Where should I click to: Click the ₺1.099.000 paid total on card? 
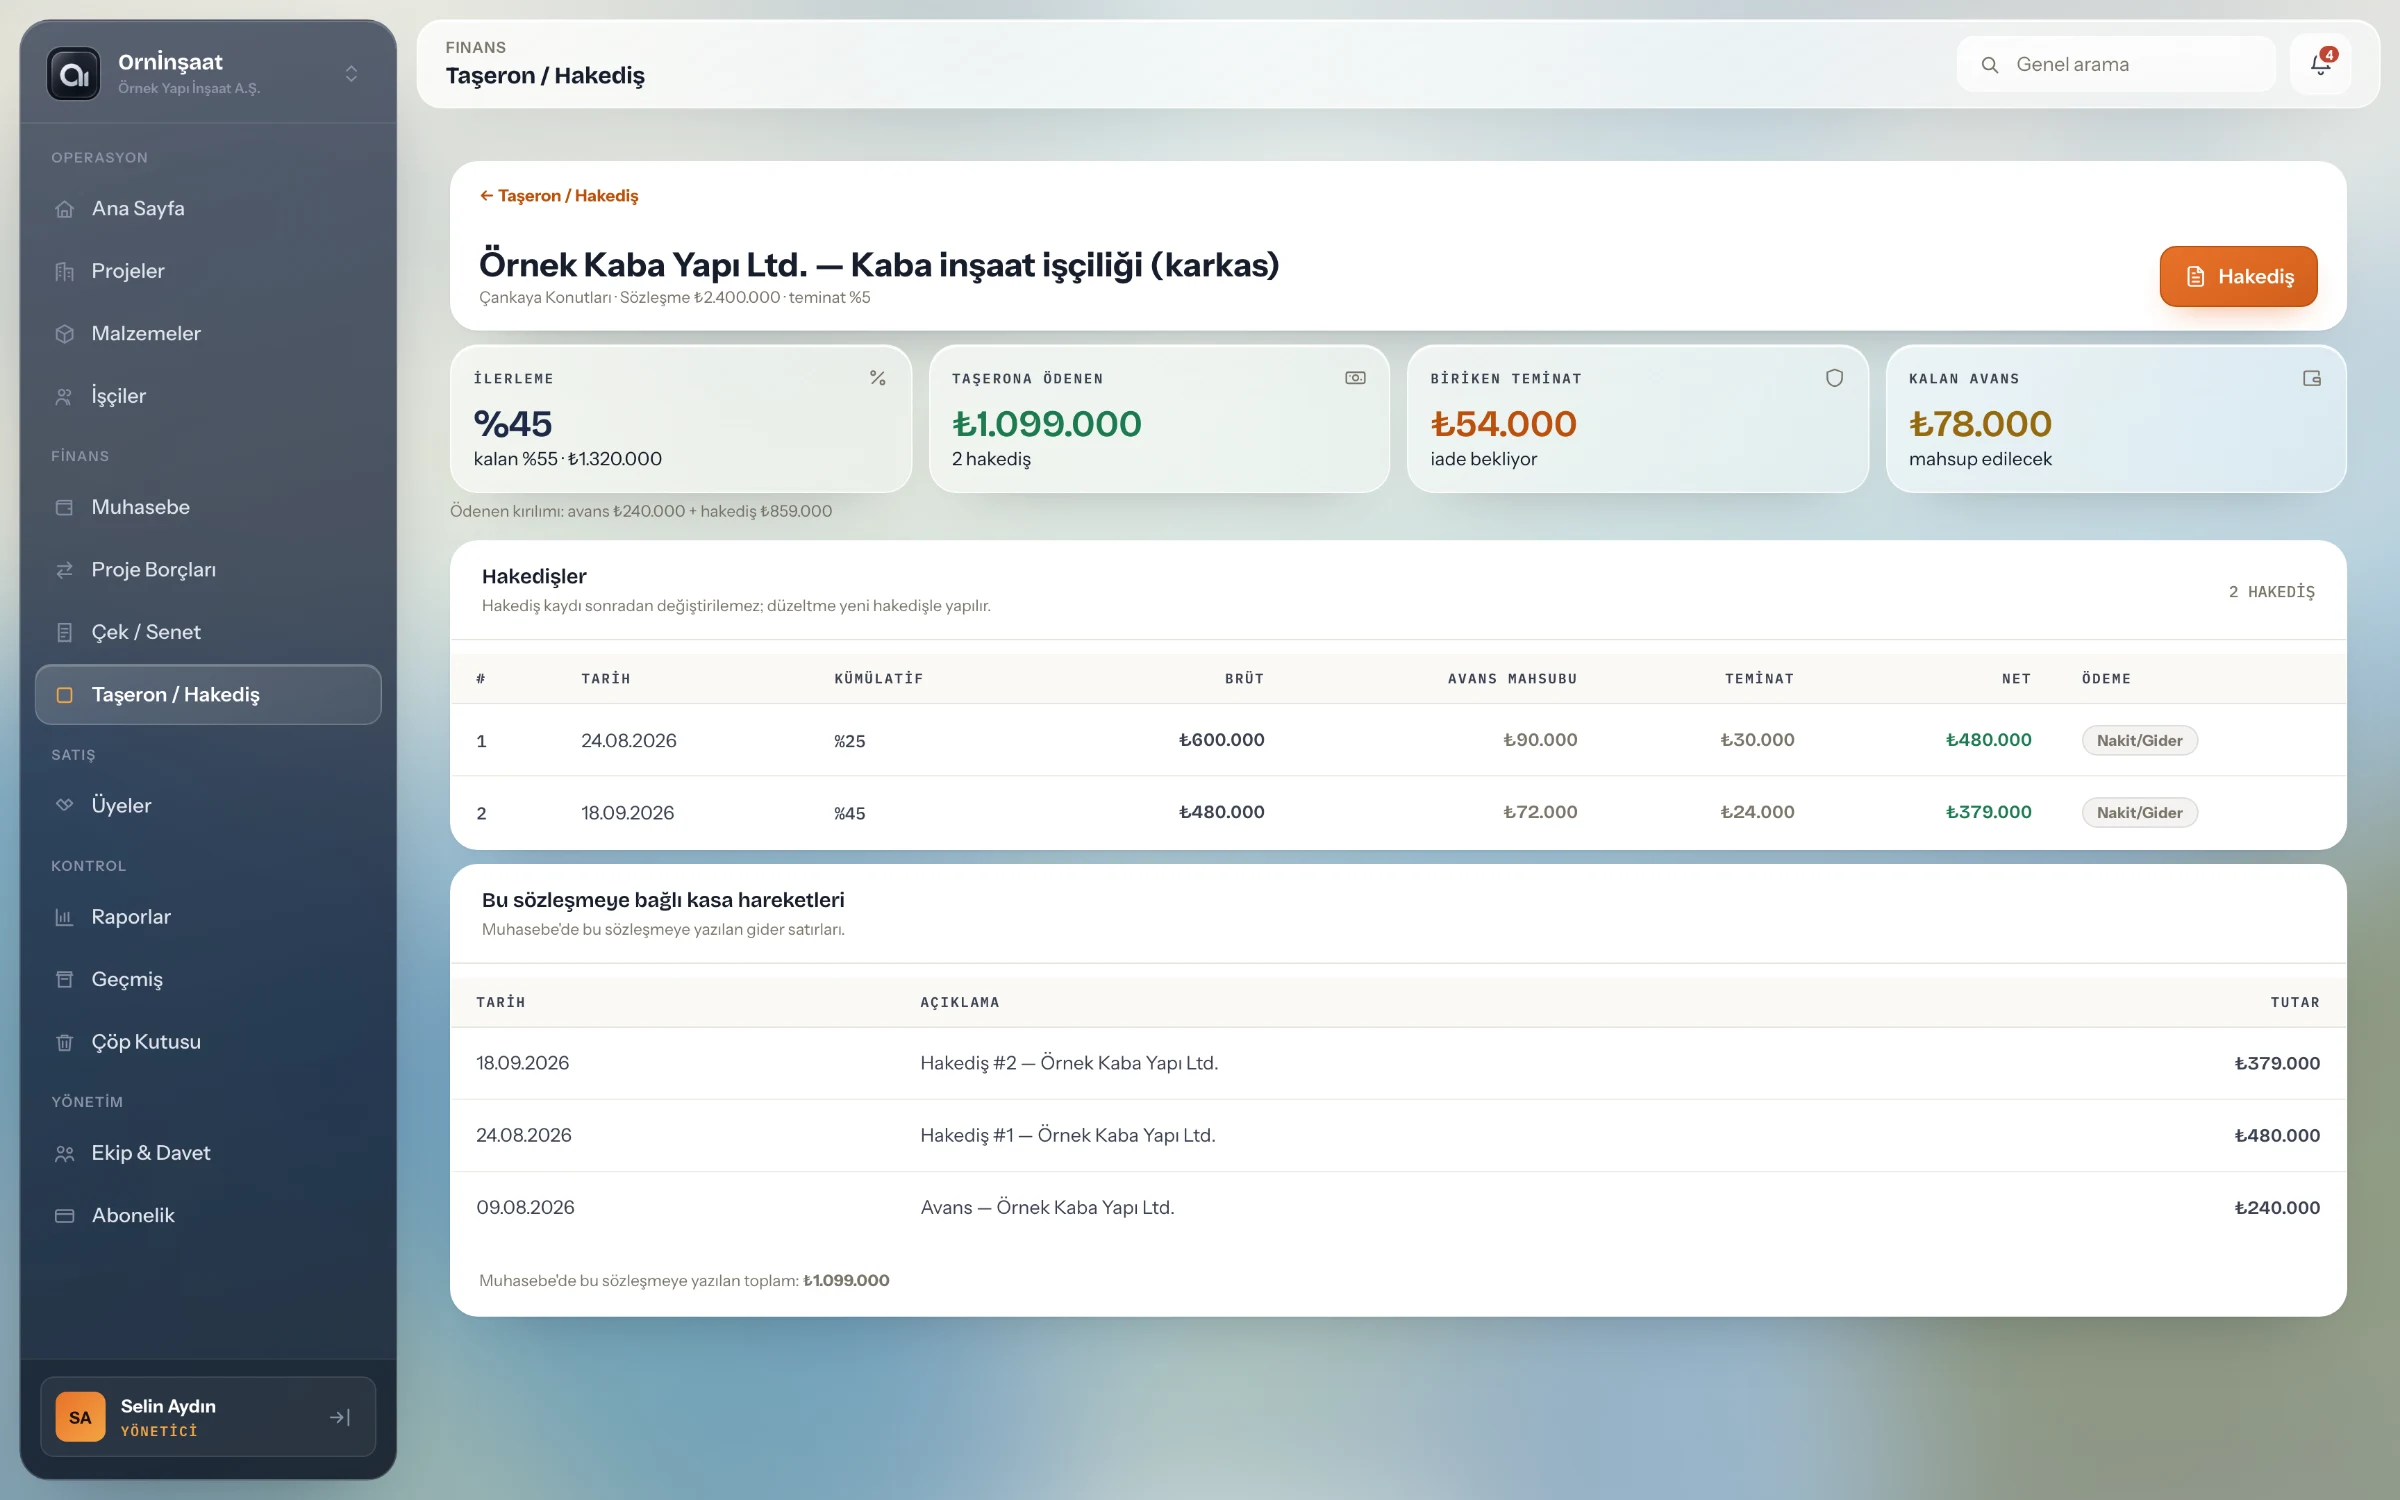tap(1046, 424)
